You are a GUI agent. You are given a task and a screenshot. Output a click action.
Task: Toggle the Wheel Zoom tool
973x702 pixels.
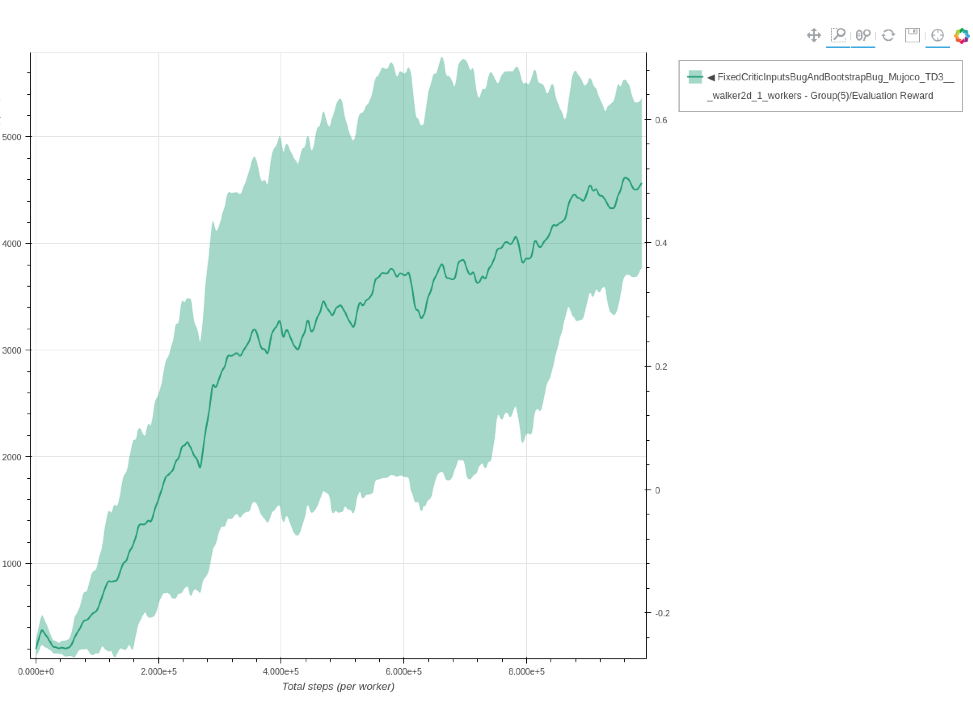tap(863, 35)
